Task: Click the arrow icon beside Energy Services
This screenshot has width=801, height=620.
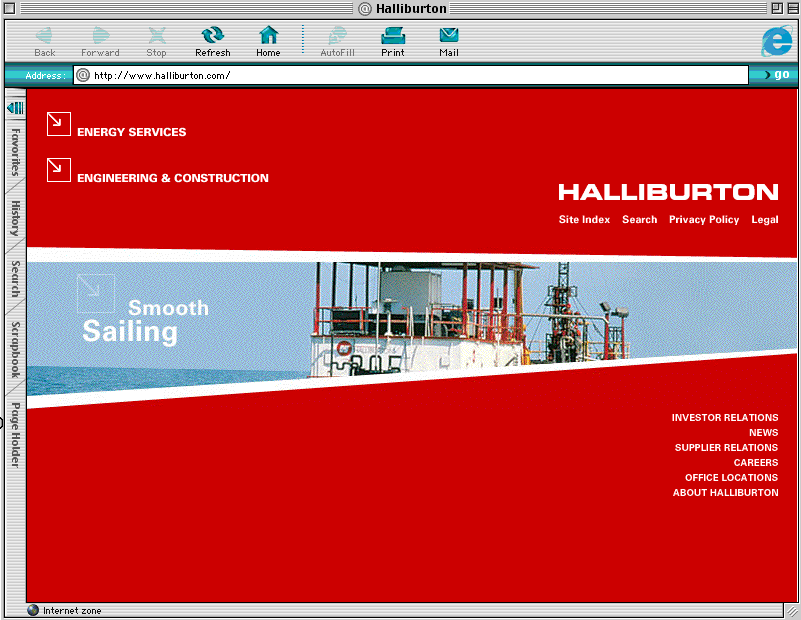Action: (59, 124)
